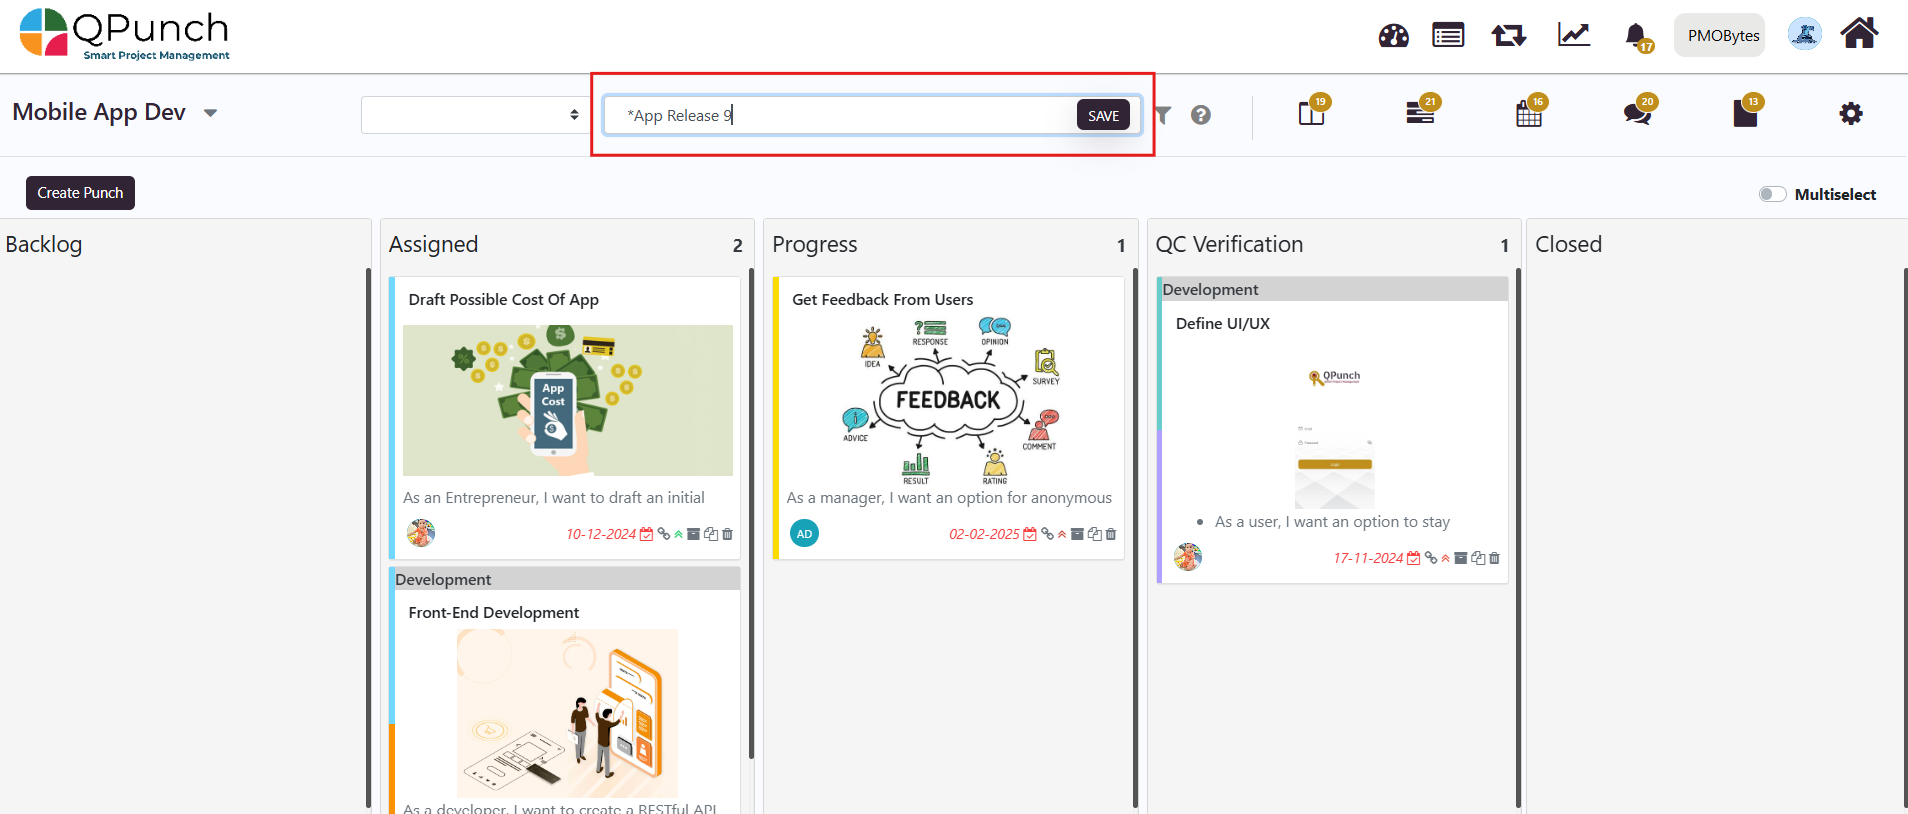Click the App Release text input field
The width and height of the screenshot is (1908, 814).
[840, 115]
